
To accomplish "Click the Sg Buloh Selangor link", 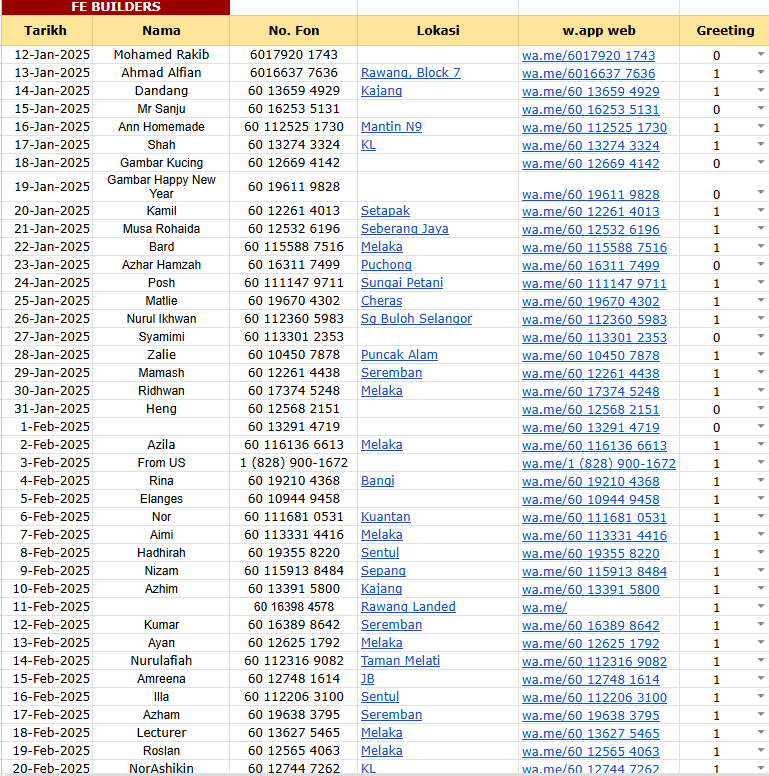I will point(416,319).
